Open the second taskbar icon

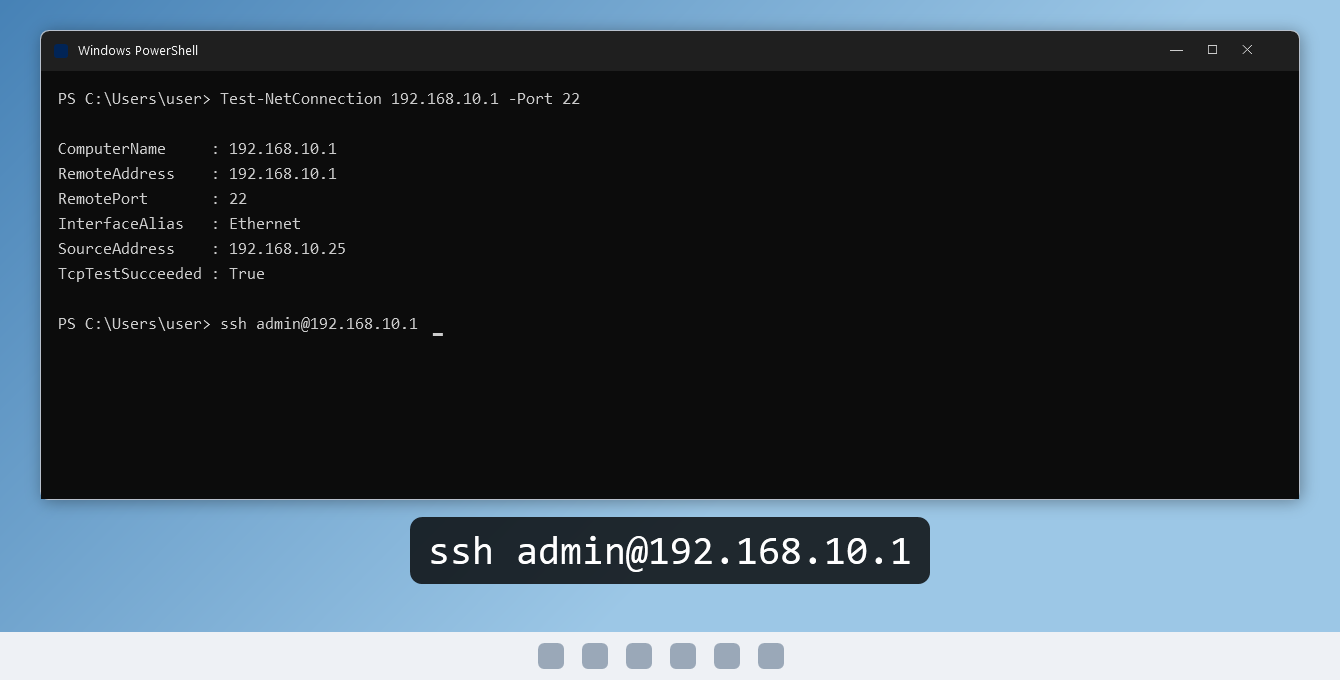pos(595,656)
